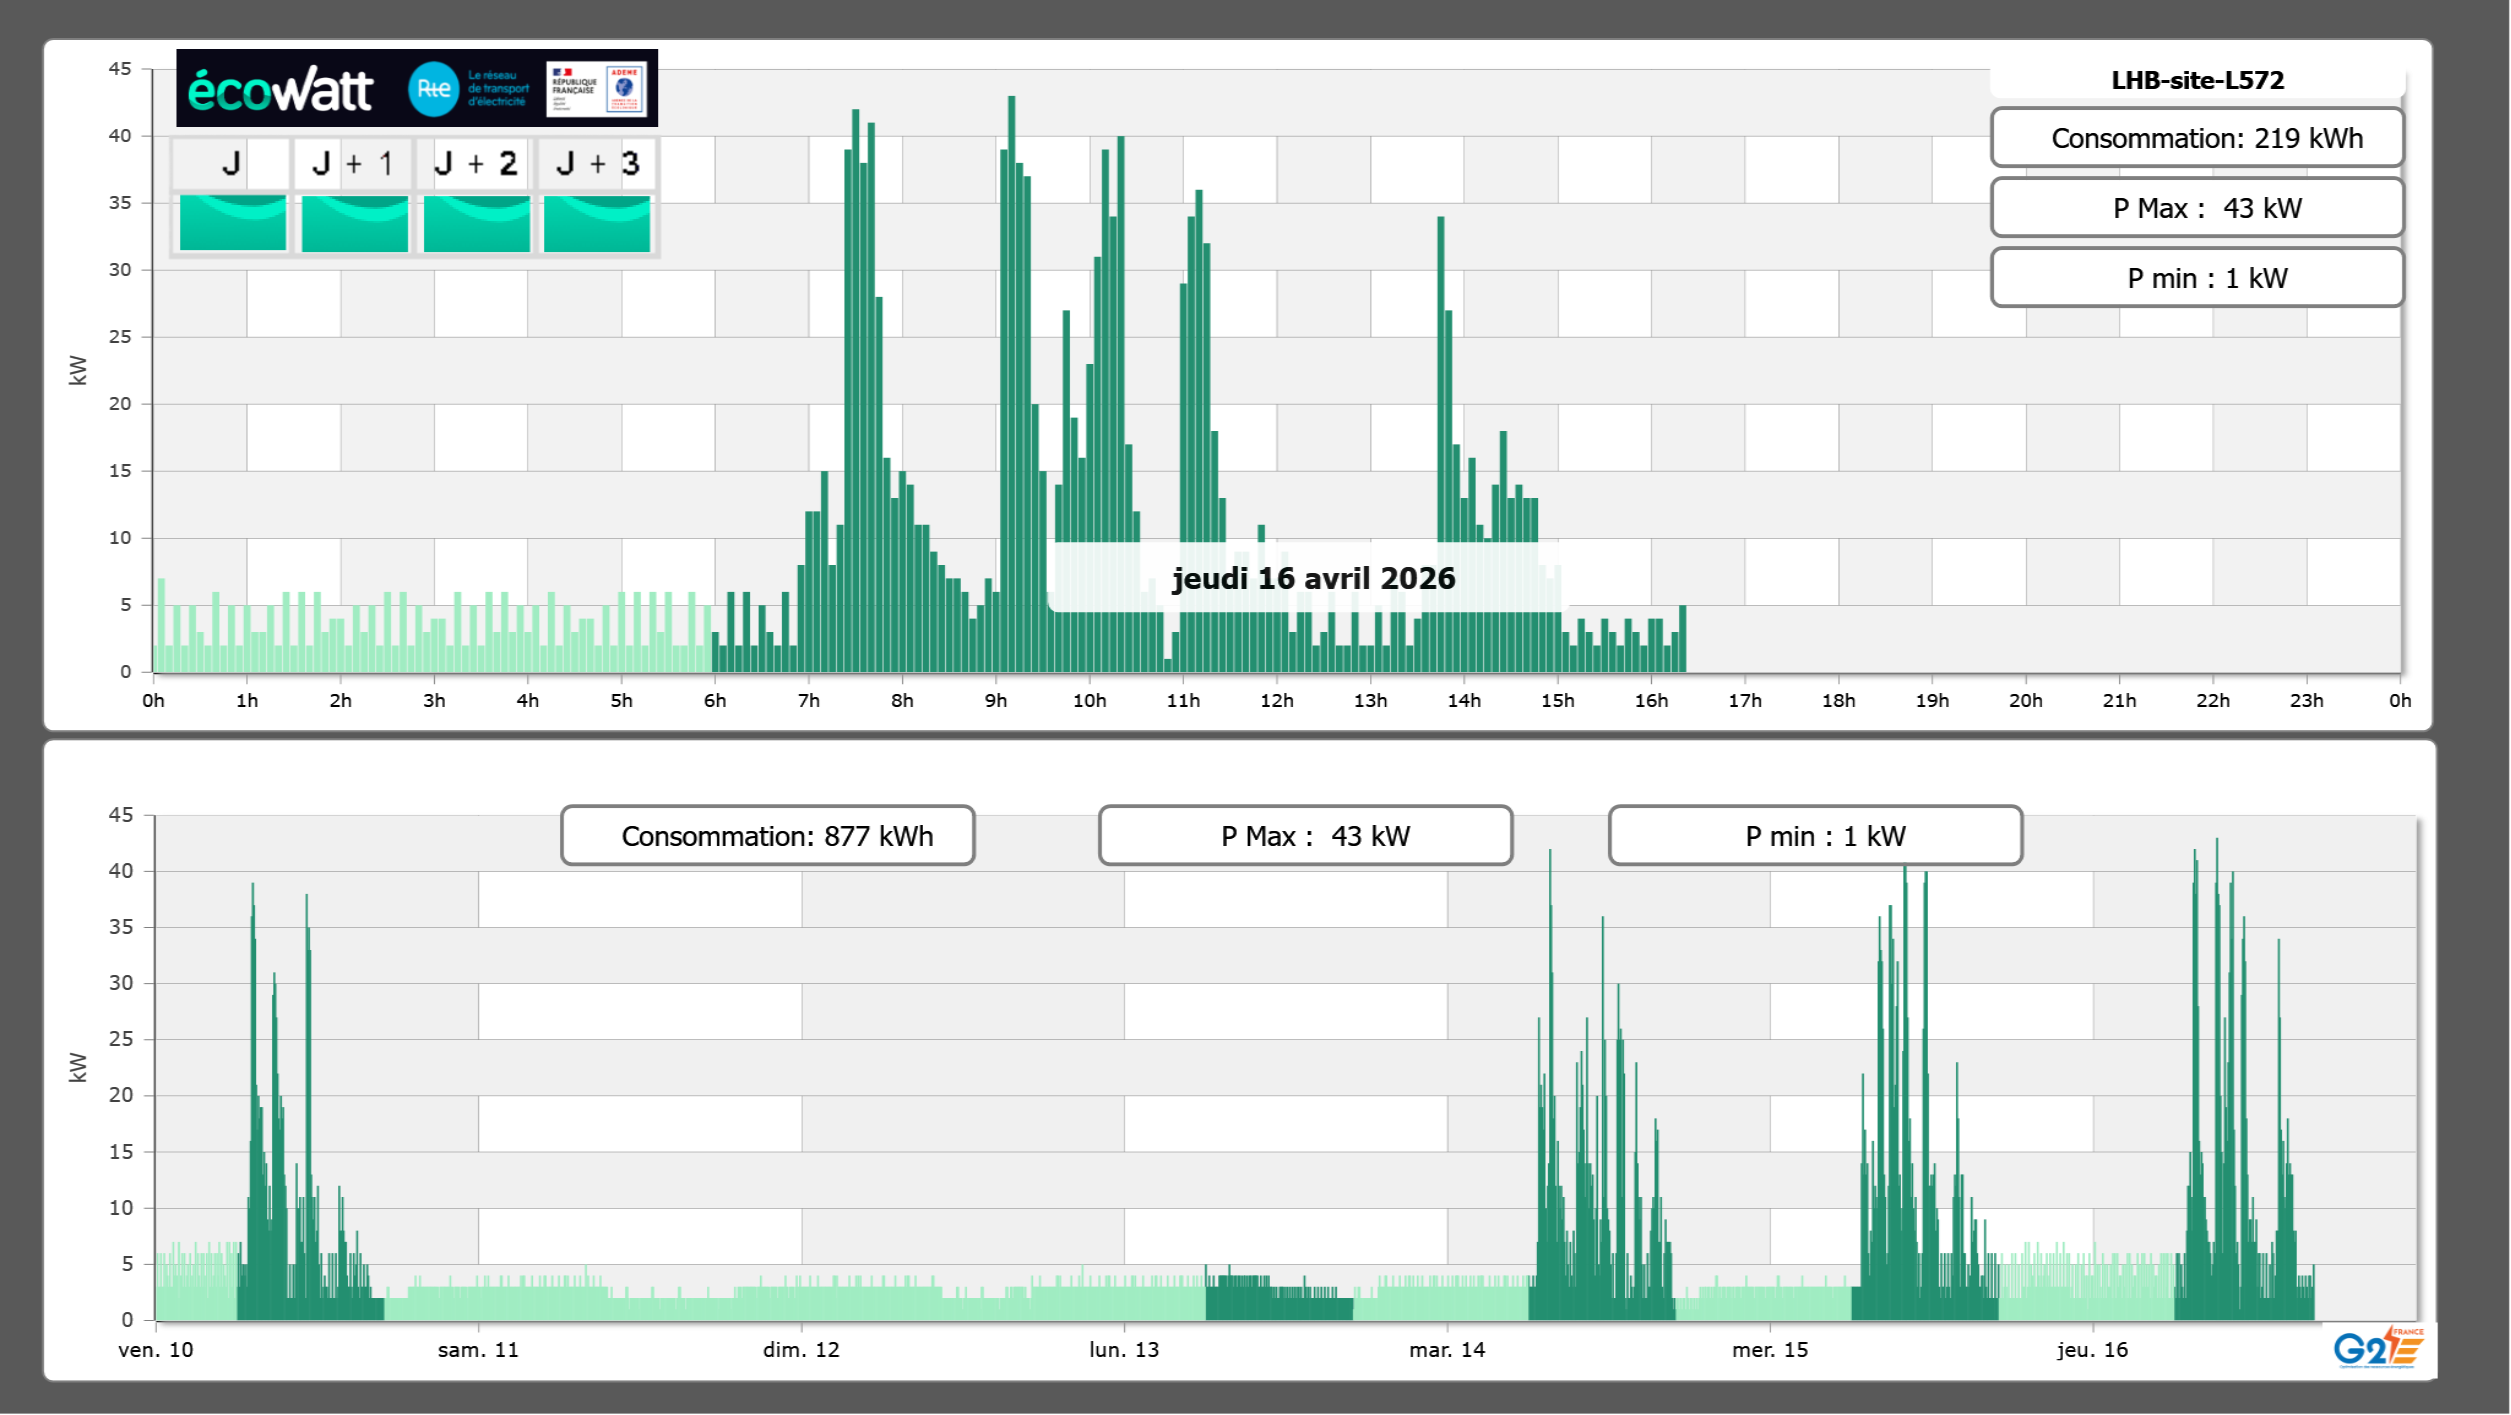Click the green J + 1 signal tile

coord(355,223)
